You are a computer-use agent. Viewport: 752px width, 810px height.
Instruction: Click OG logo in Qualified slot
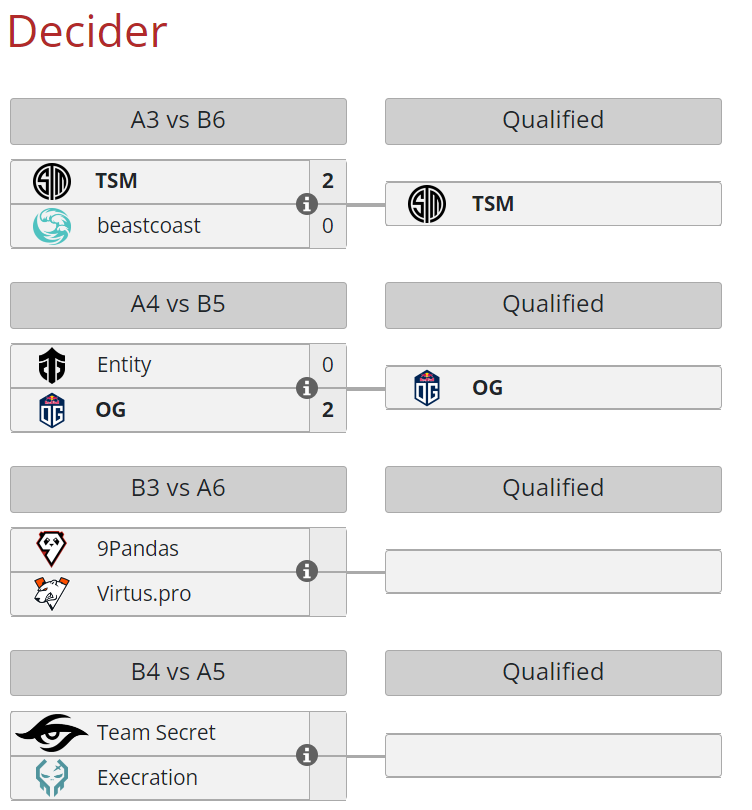427,388
